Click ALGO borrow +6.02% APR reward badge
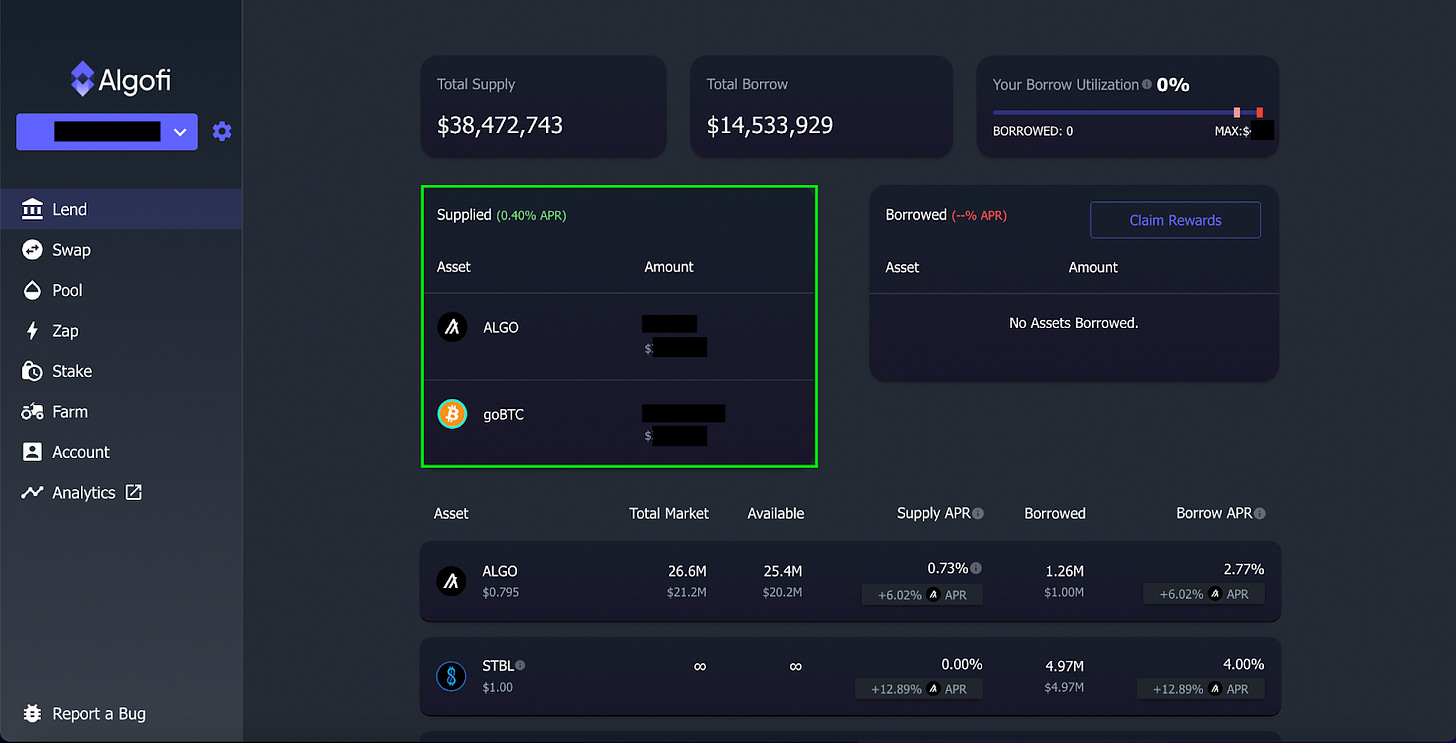The image size is (1456, 743). pos(1204,594)
